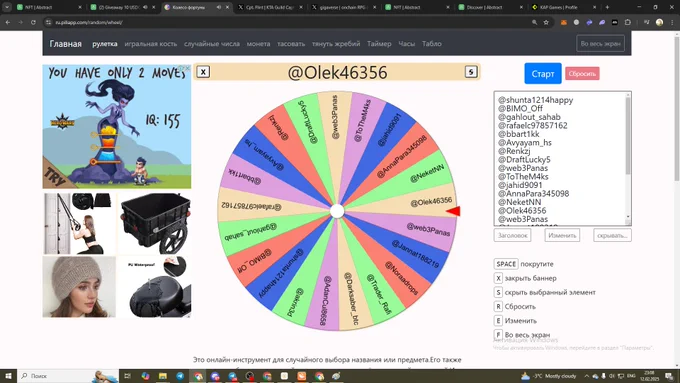Click the S key hint скрыть элемент

498,292
